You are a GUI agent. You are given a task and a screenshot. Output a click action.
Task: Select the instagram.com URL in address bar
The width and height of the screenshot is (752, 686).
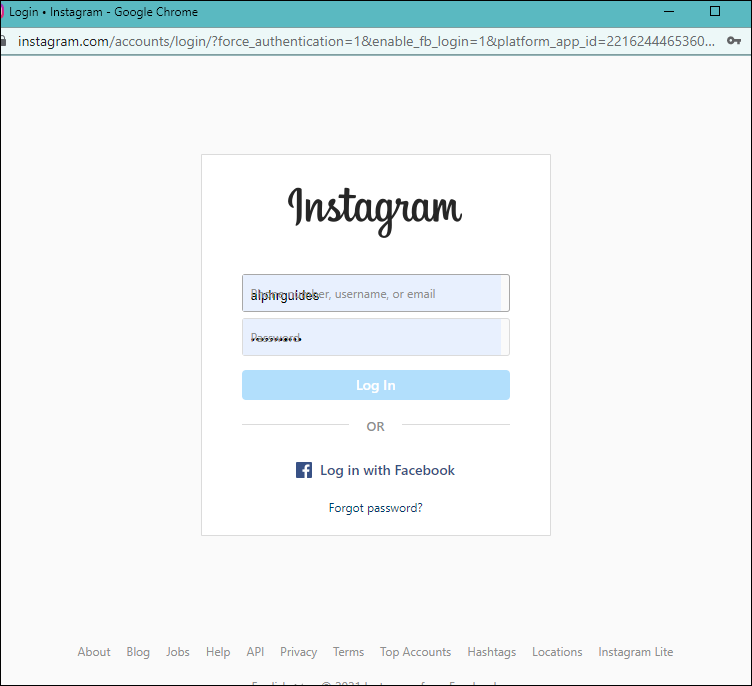(x=366, y=42)
